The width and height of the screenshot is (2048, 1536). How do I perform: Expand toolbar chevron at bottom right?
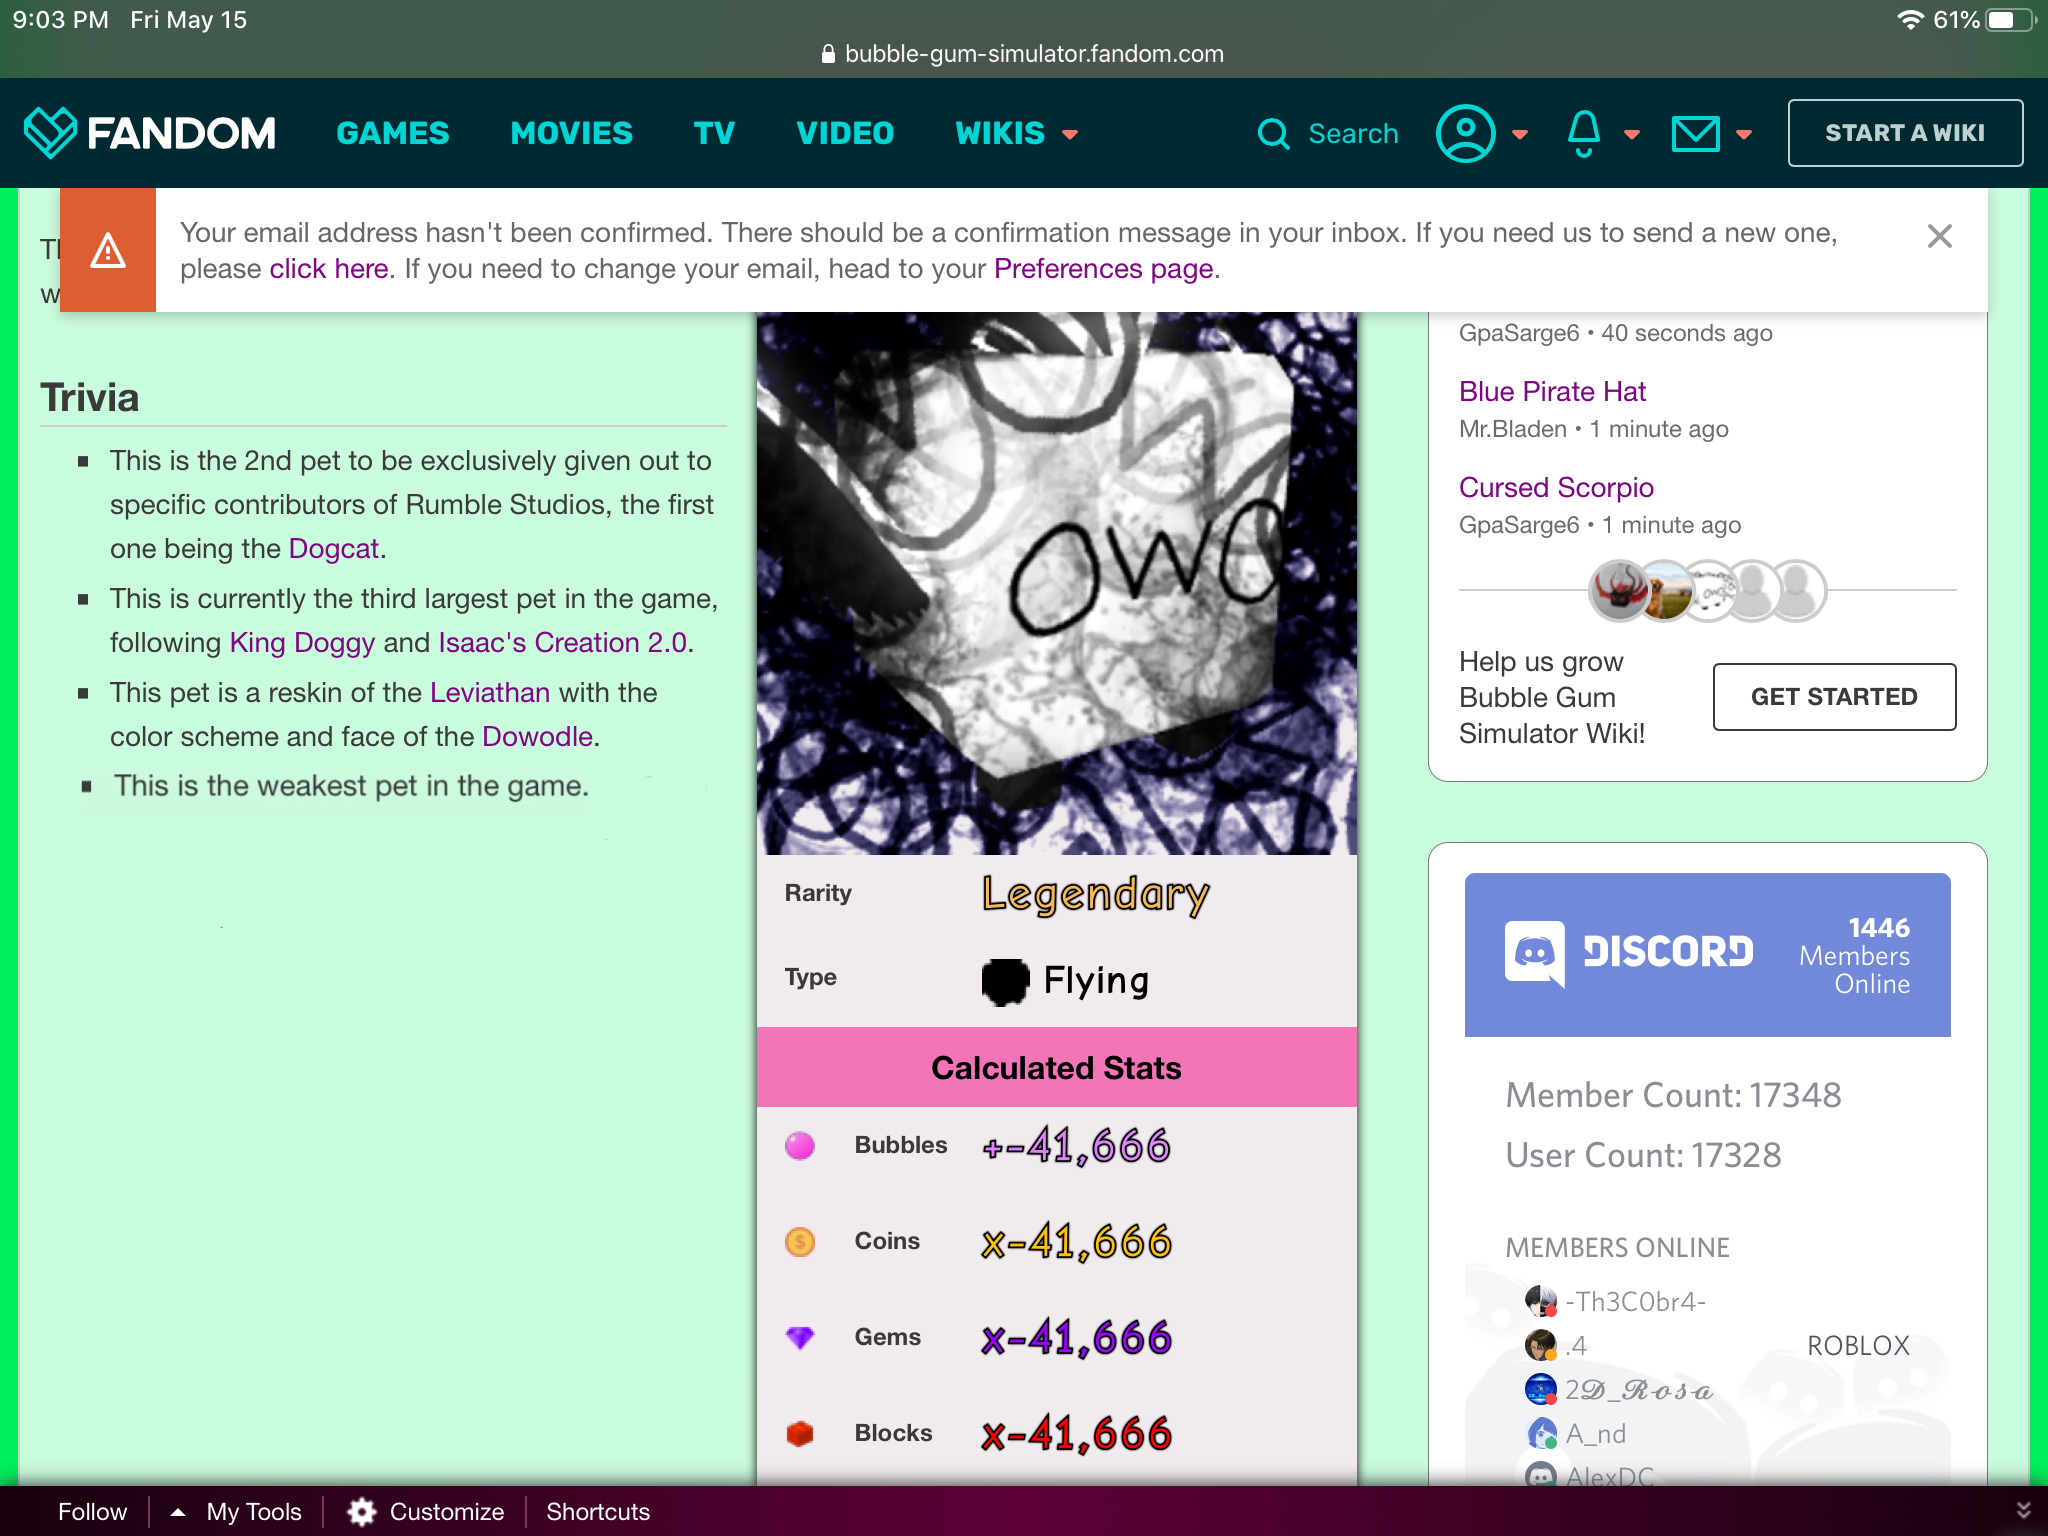coord(2023,1510)
